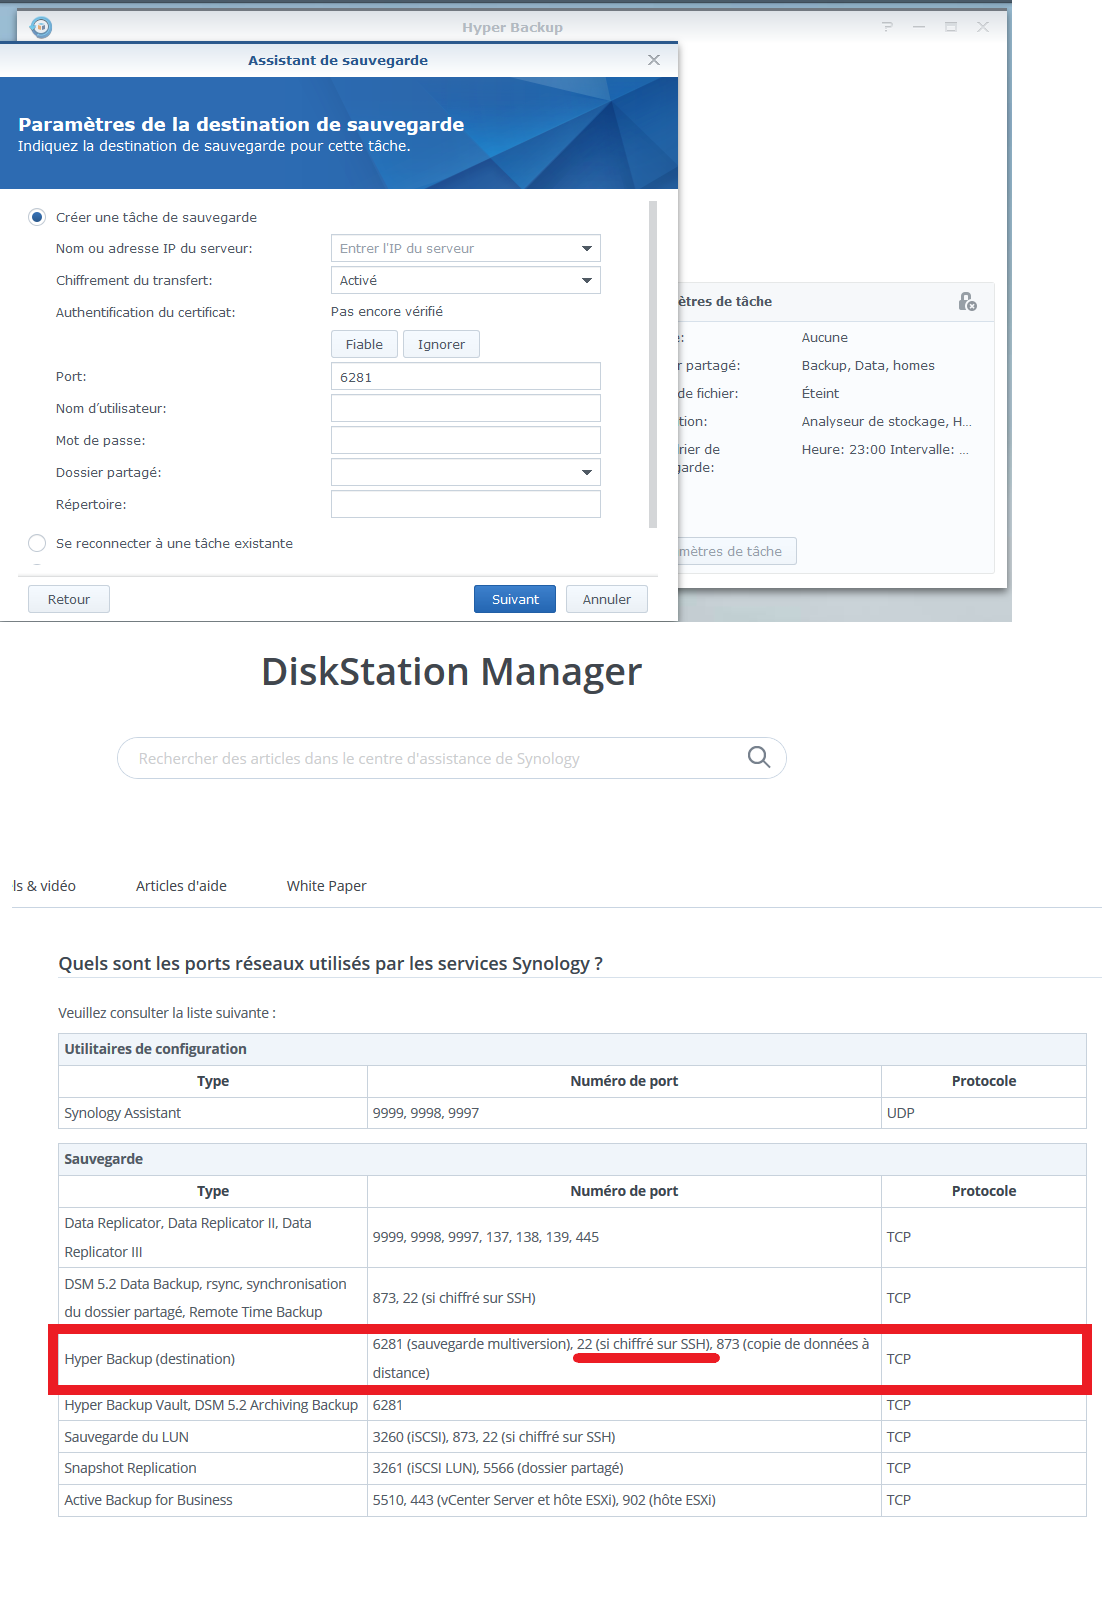Click the Annuler button
Screen dimensions: 1102x1618
pyautogui.click(x=607, y=599)
